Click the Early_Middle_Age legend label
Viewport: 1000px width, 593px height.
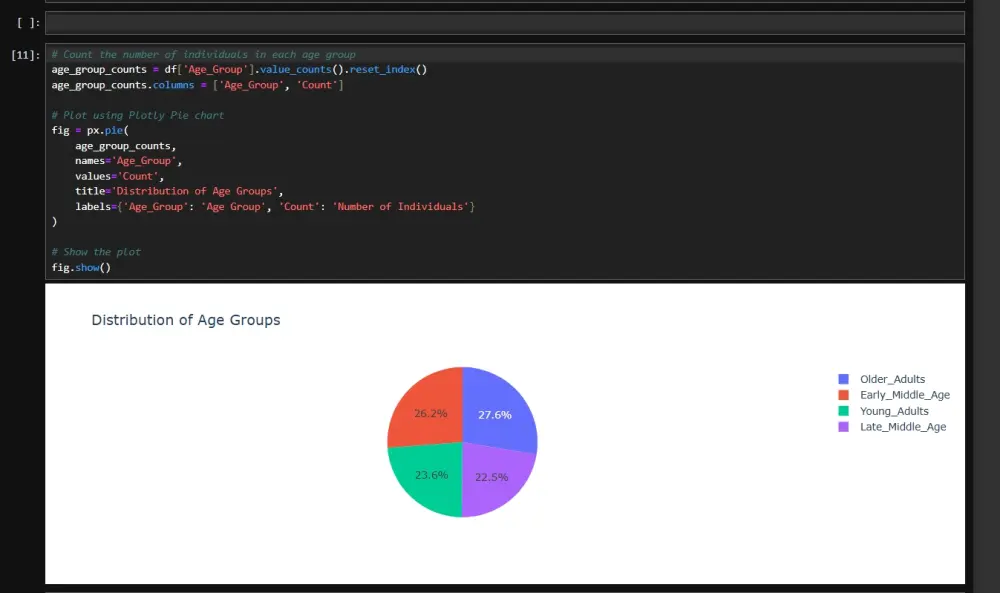pyautogui.click(x=904, y=395)
